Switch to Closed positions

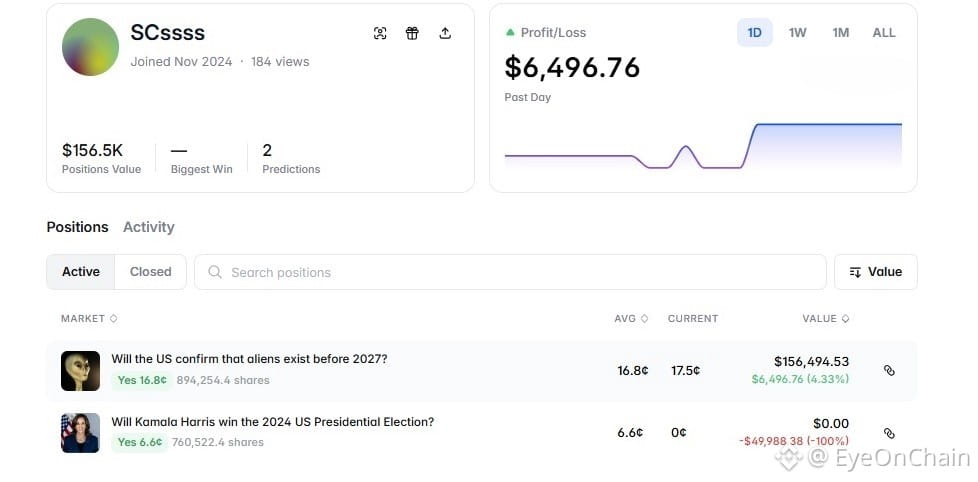[151, 272]
